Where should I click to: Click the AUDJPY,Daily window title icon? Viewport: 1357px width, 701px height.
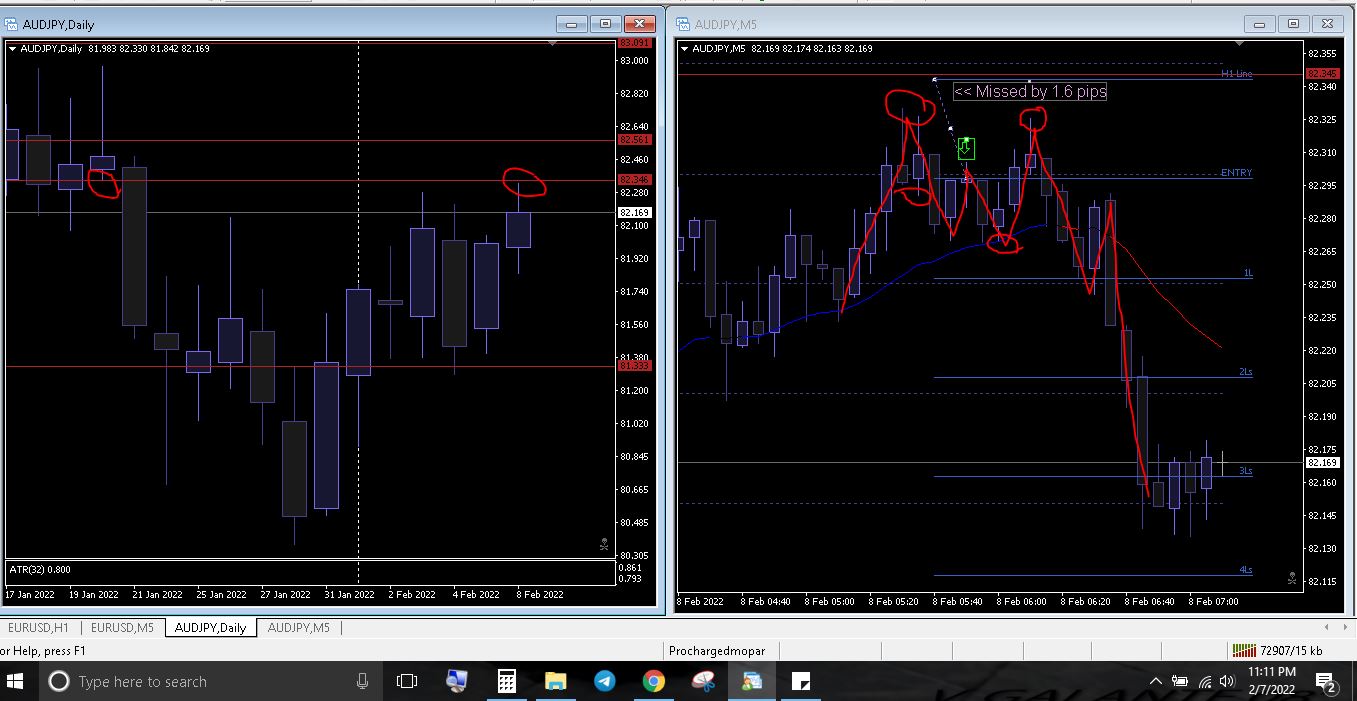(11, 24)
